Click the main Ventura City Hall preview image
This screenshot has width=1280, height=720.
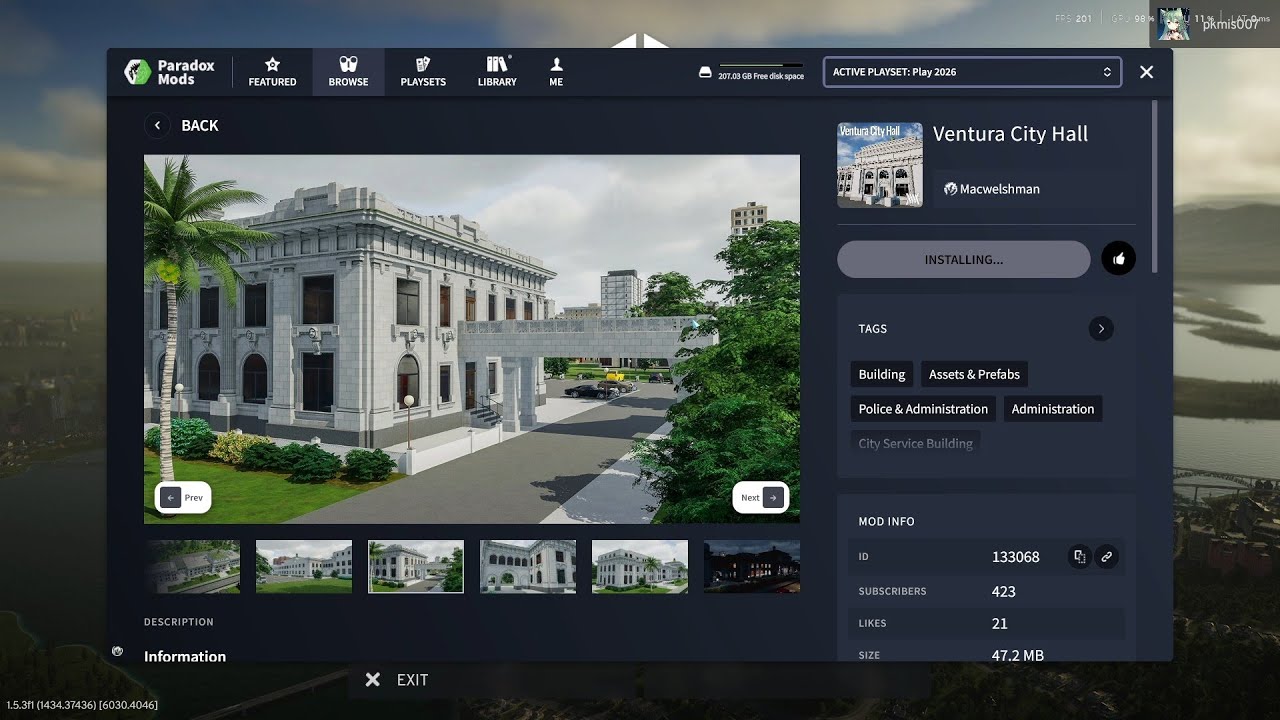(472, 339)
